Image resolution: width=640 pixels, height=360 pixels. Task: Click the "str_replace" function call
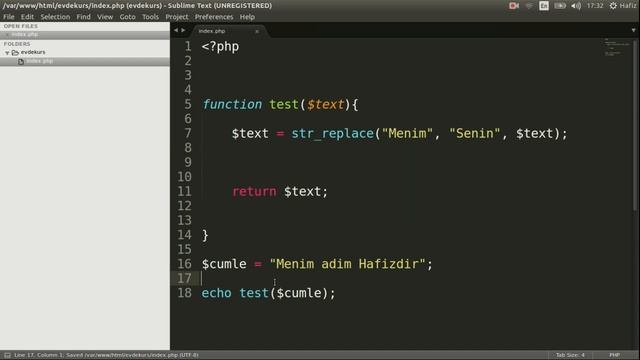332,133
